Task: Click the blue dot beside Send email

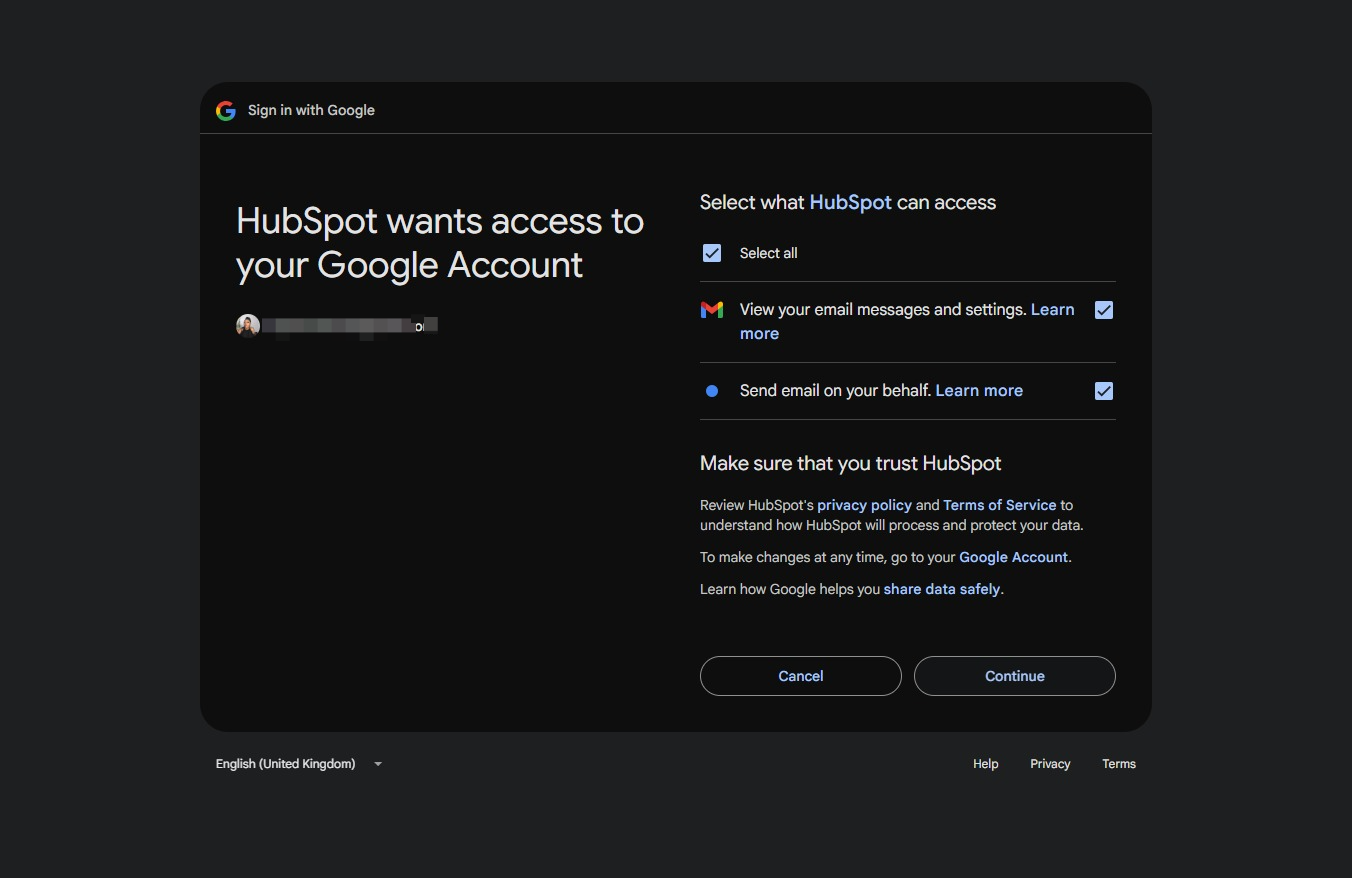Action: click(712, 391)
